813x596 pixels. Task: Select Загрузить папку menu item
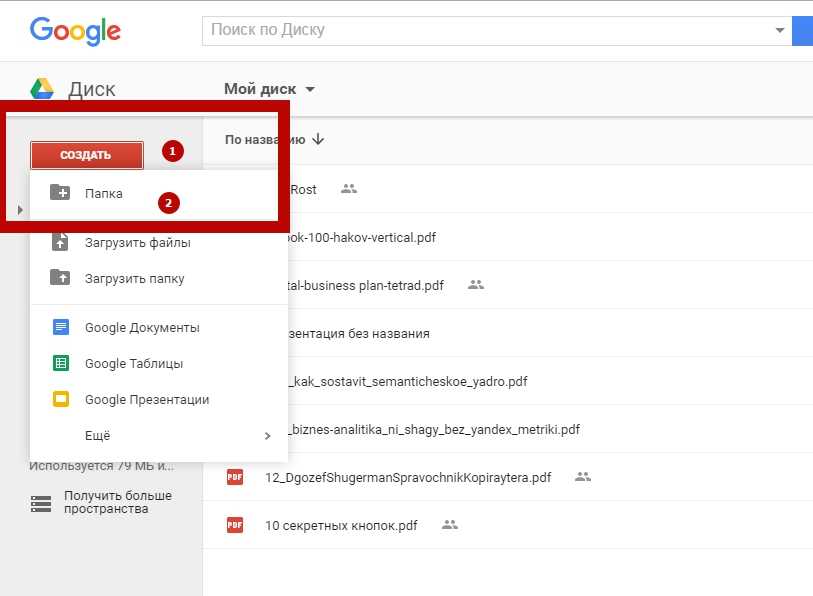[x=159, y=278]
